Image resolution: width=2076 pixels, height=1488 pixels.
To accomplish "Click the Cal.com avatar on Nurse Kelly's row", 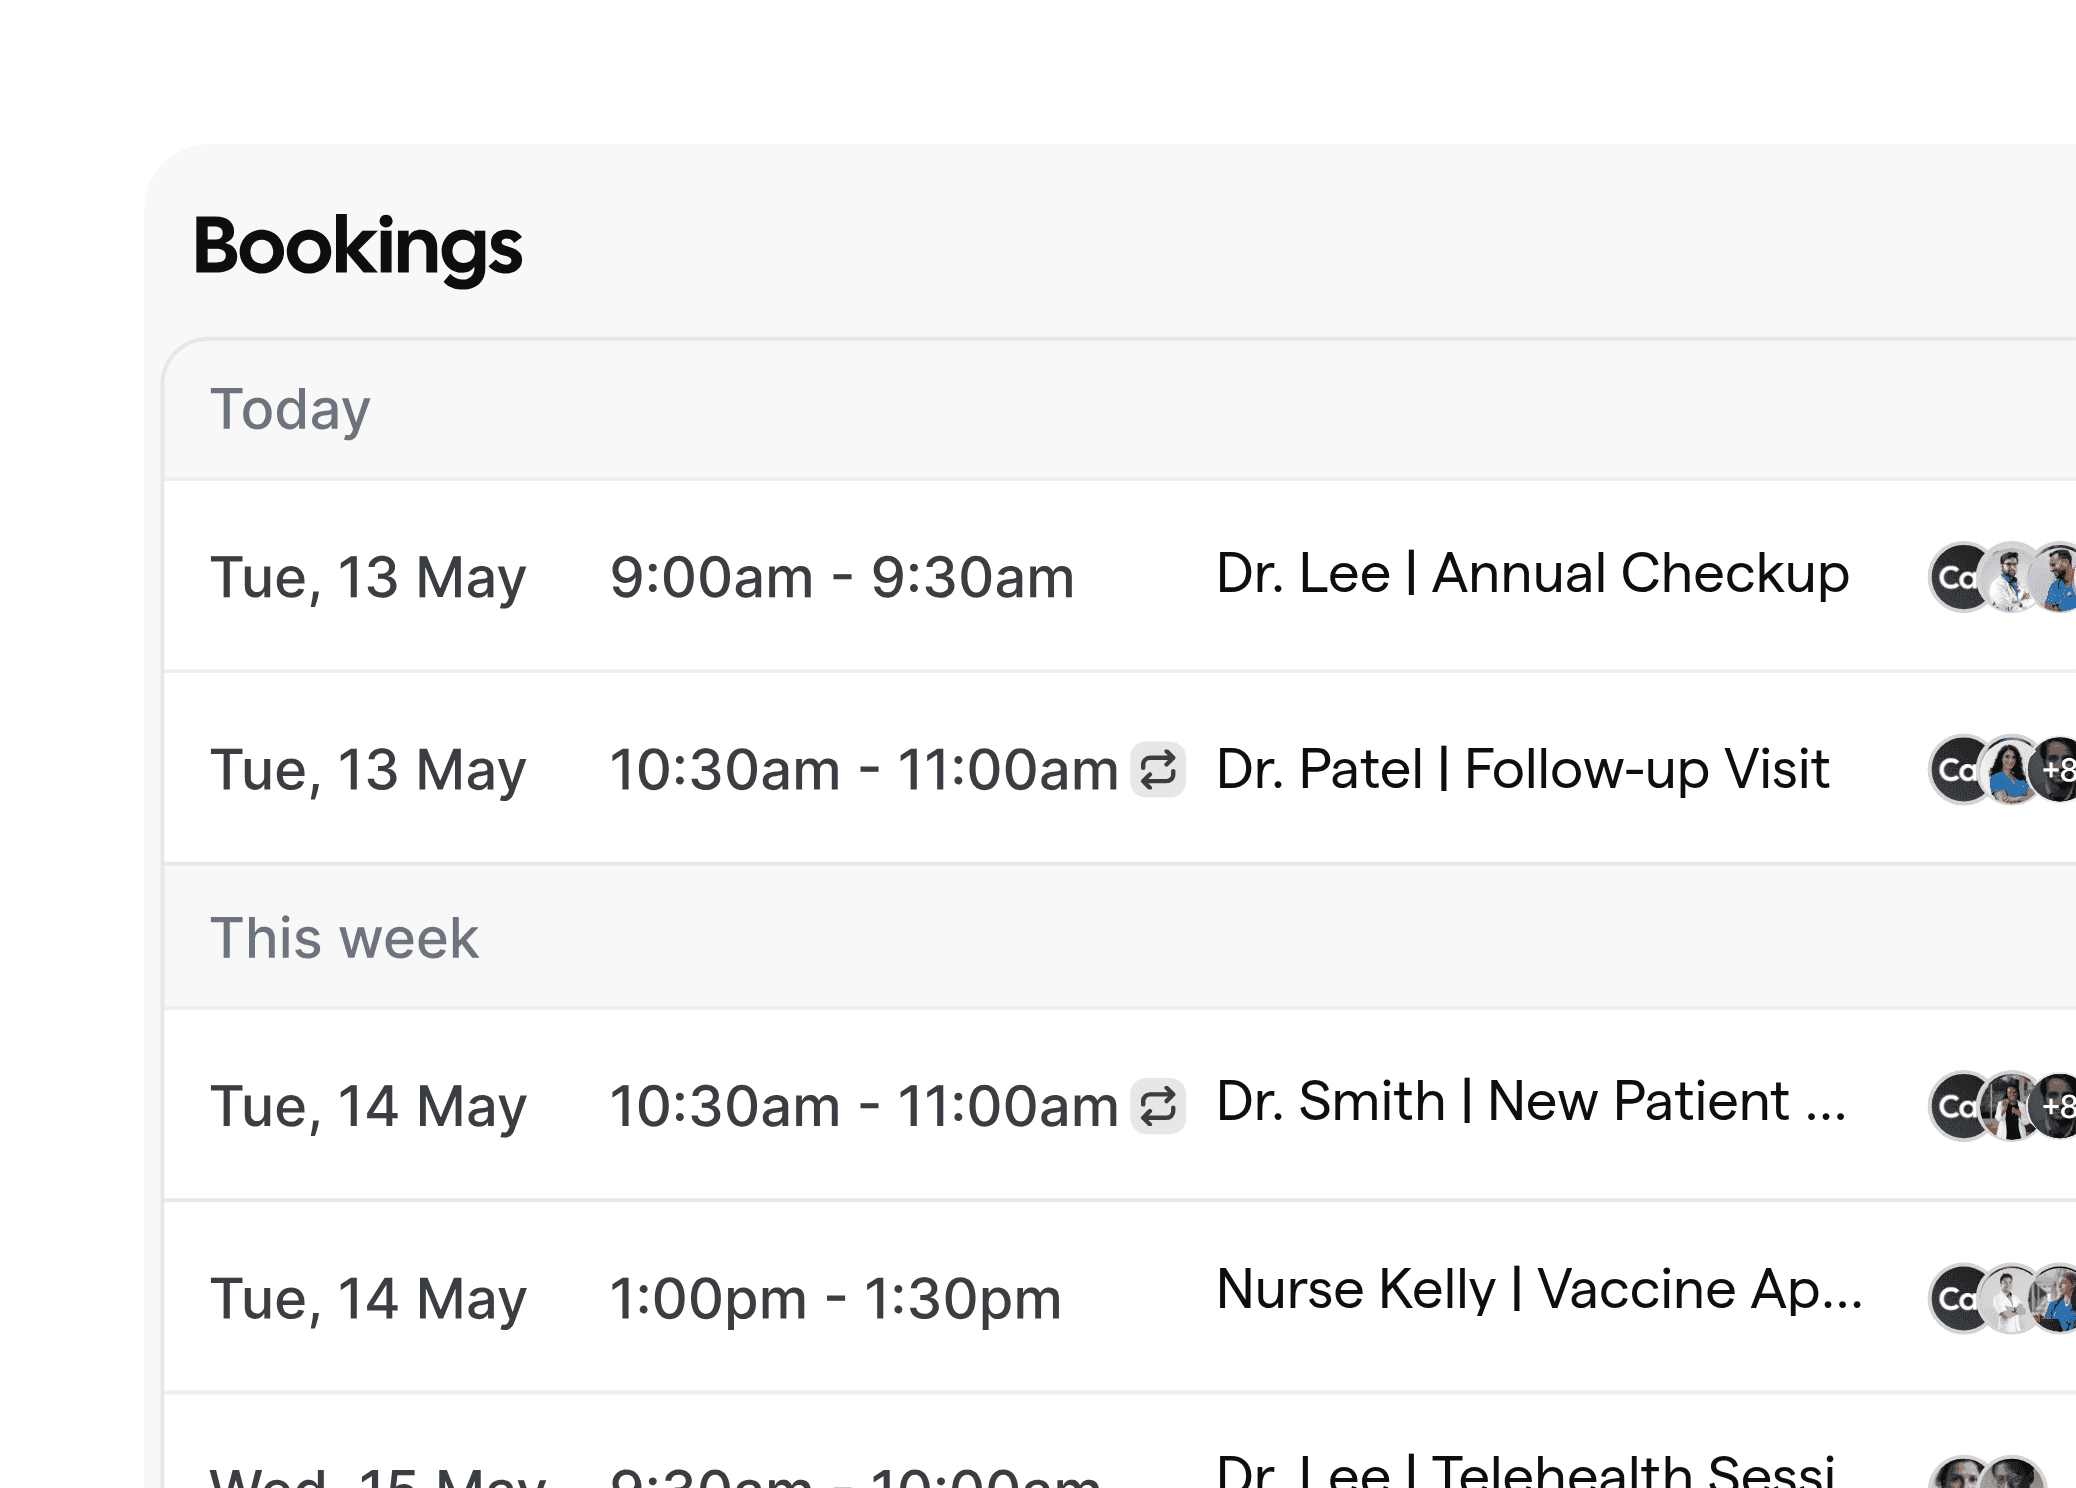I will tap(1956, 1294).
